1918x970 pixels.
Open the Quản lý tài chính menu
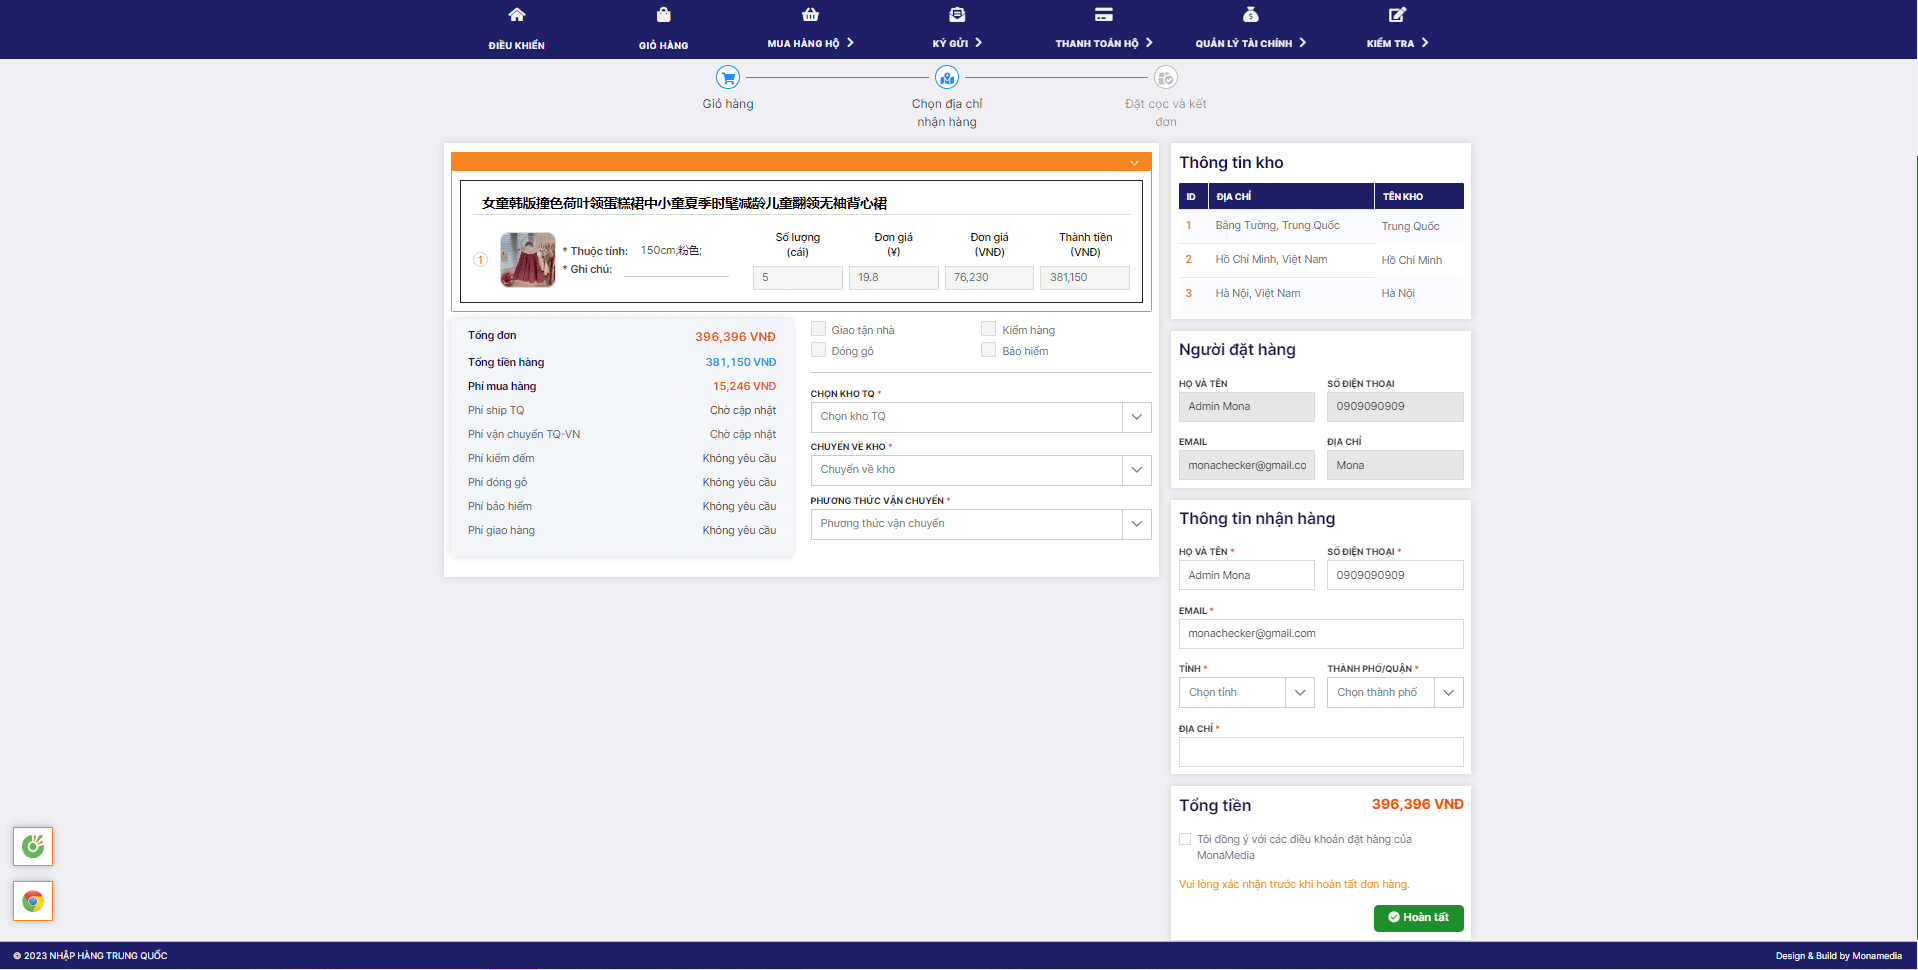pos(1250,43)
